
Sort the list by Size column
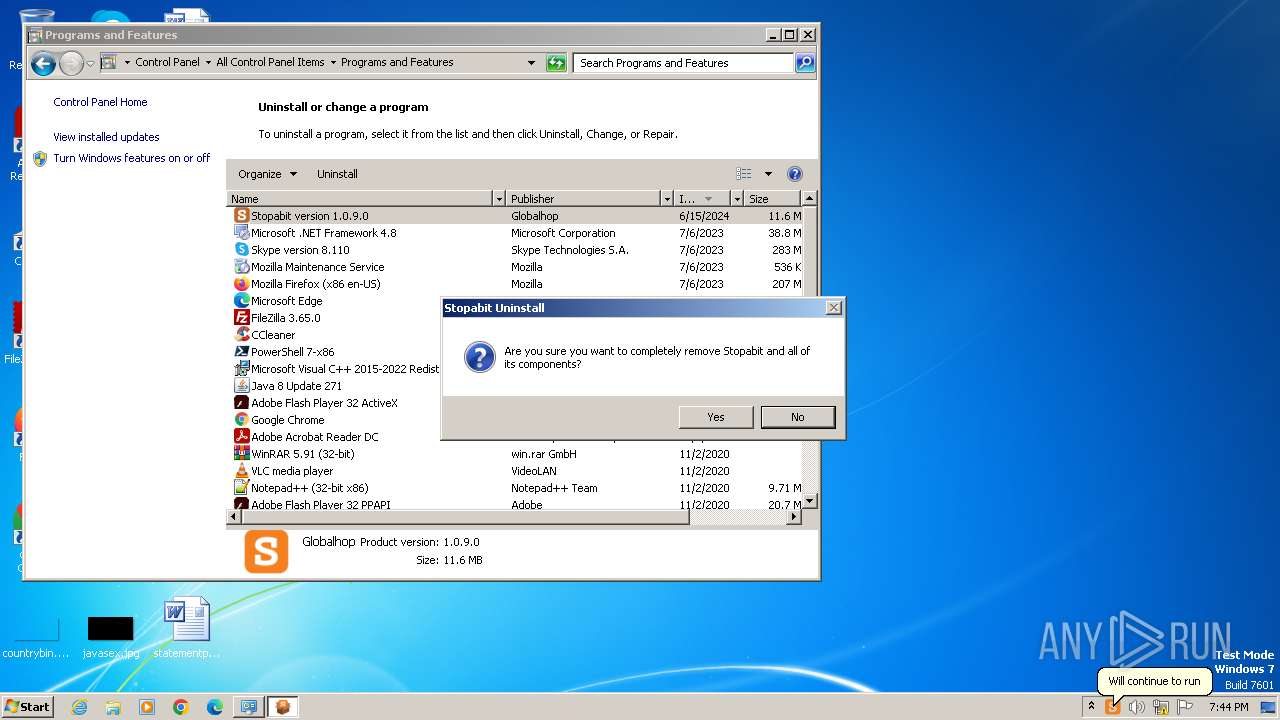pos(772,199)
